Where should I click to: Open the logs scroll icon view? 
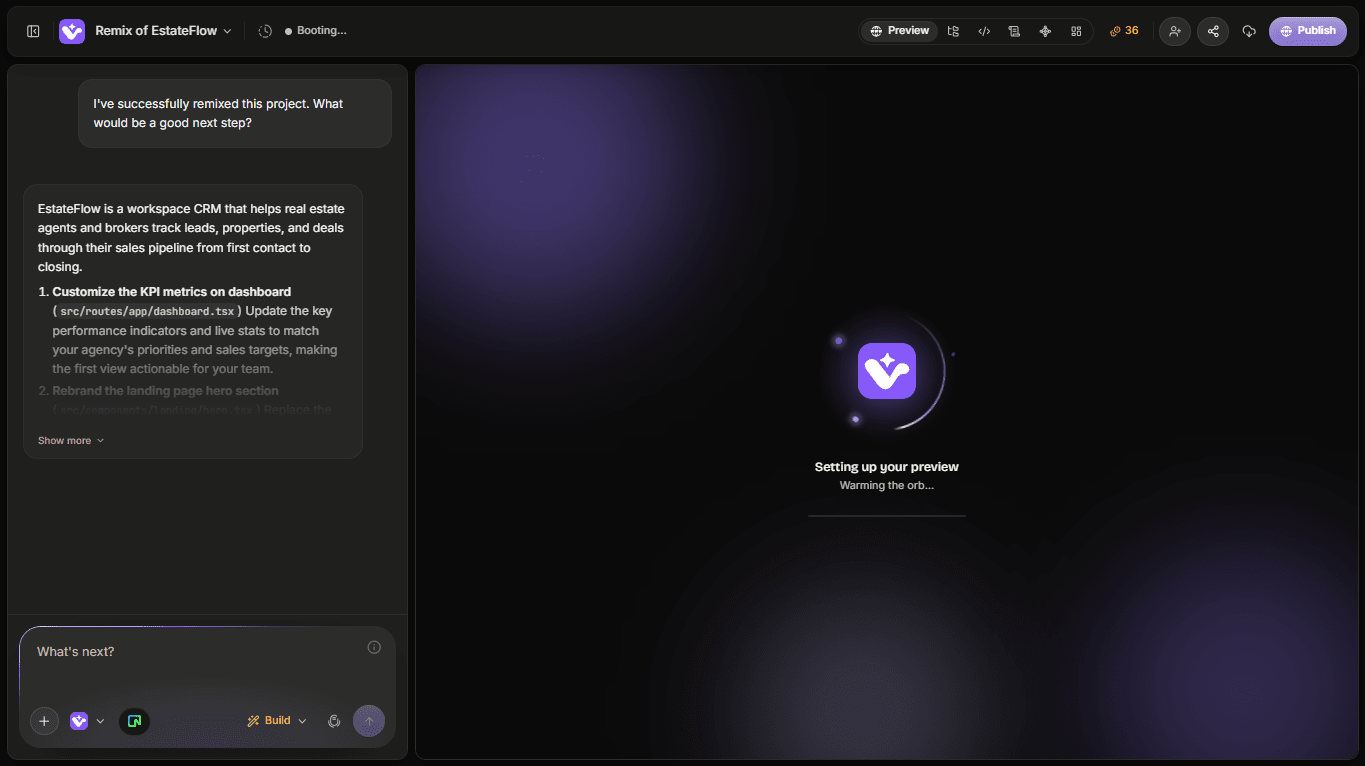(1014, 31)
